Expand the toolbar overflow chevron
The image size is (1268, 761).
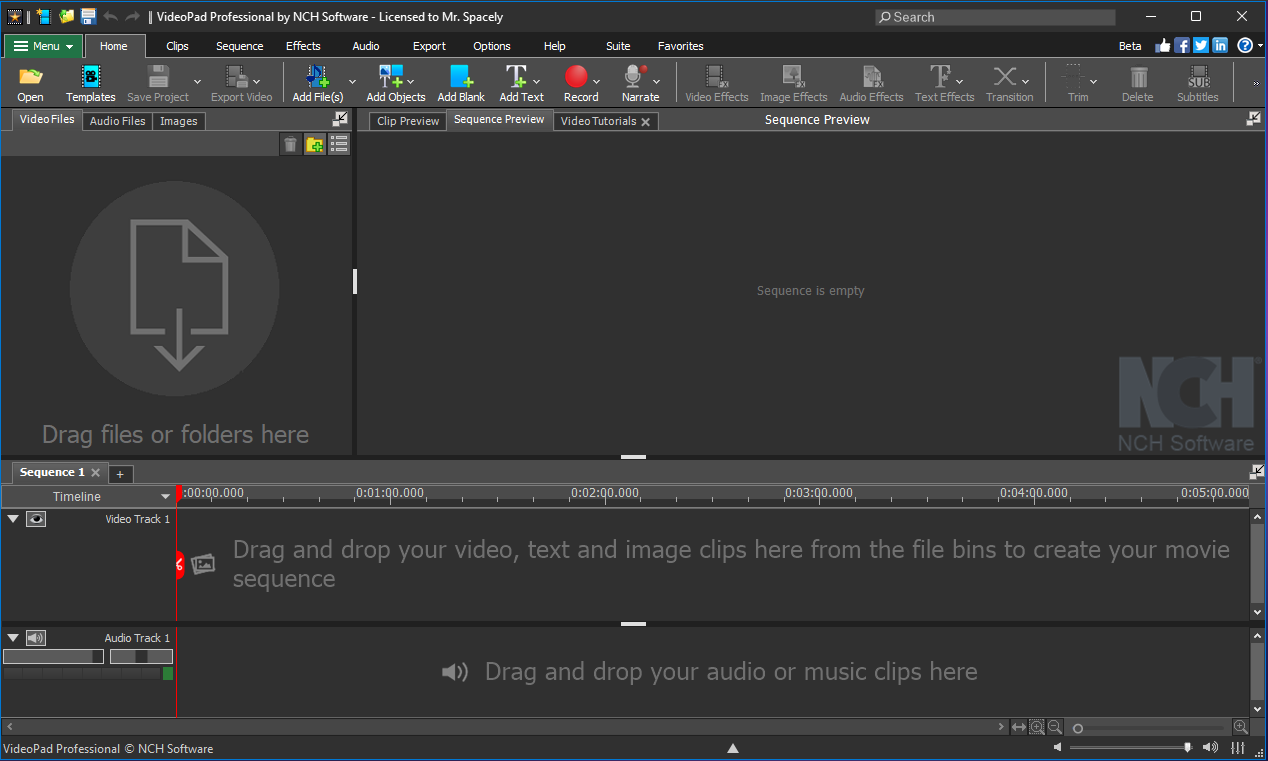(1256, 83)
